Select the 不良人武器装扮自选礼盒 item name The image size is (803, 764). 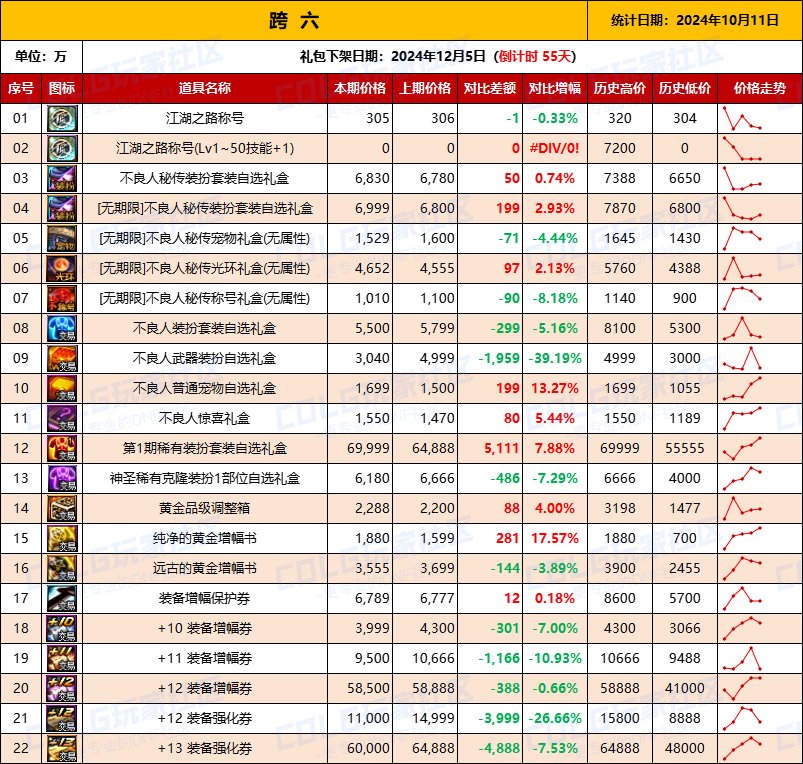point(205,358)
